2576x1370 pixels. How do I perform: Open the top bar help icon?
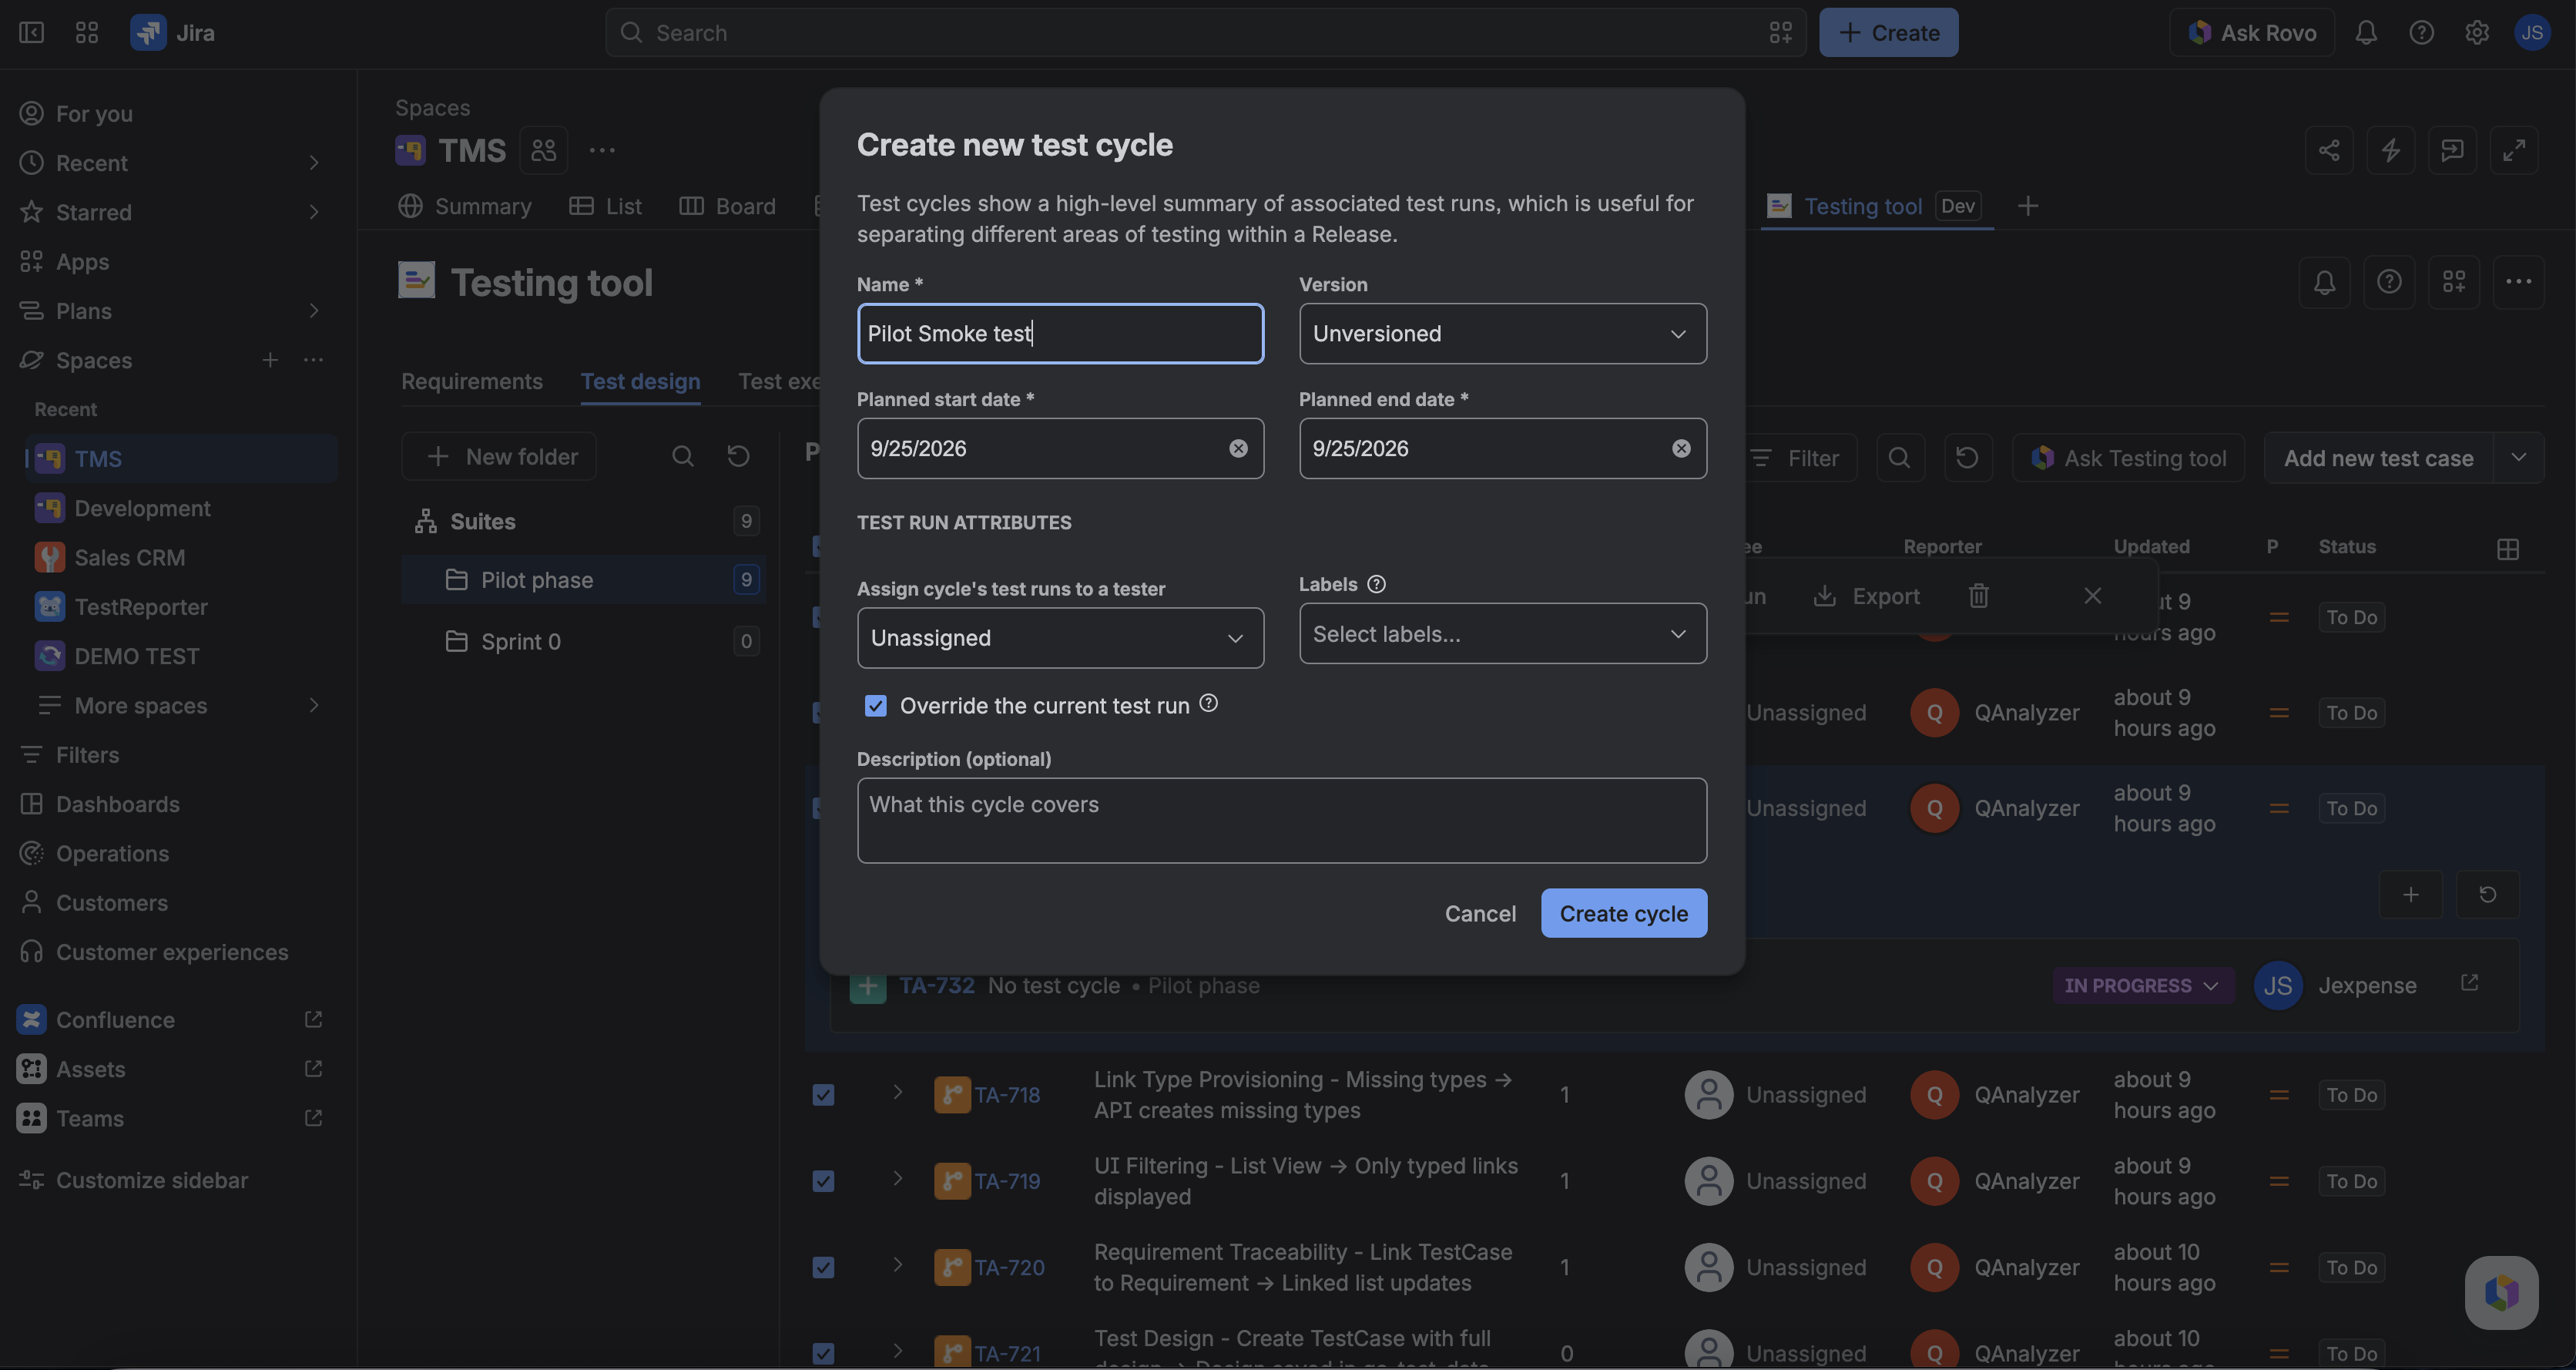tap(2421, 33)
